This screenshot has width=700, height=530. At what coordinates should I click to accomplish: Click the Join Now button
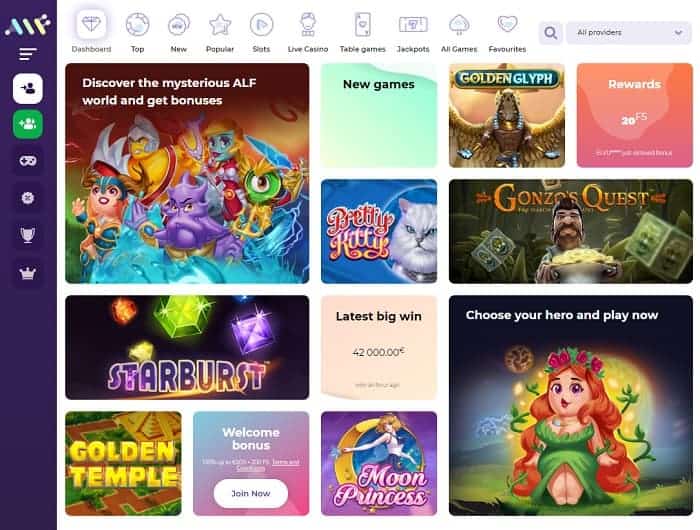click(x=251, y=493)
